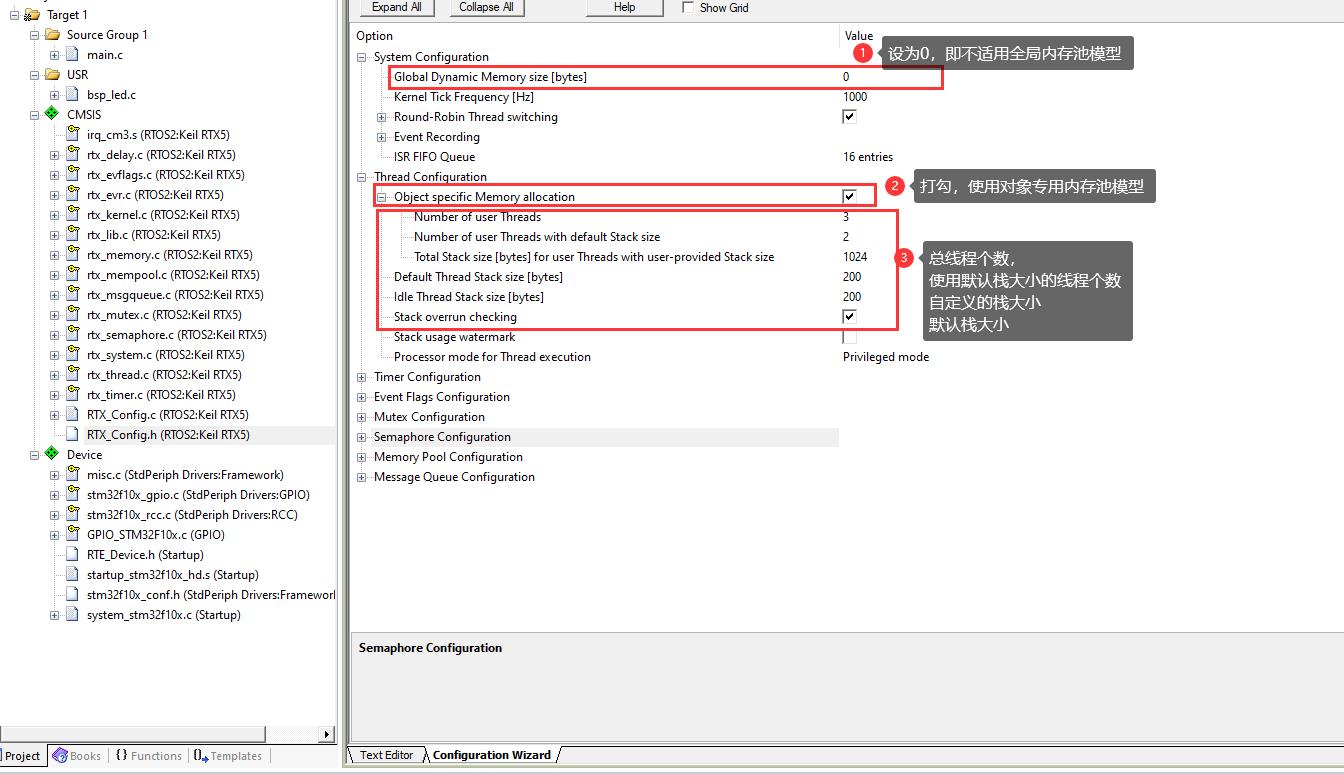The width and height of the screenshot is (1344, 774).
Task: Expand Round-Robin Thread switching node
Action: [x=382, y=117]
